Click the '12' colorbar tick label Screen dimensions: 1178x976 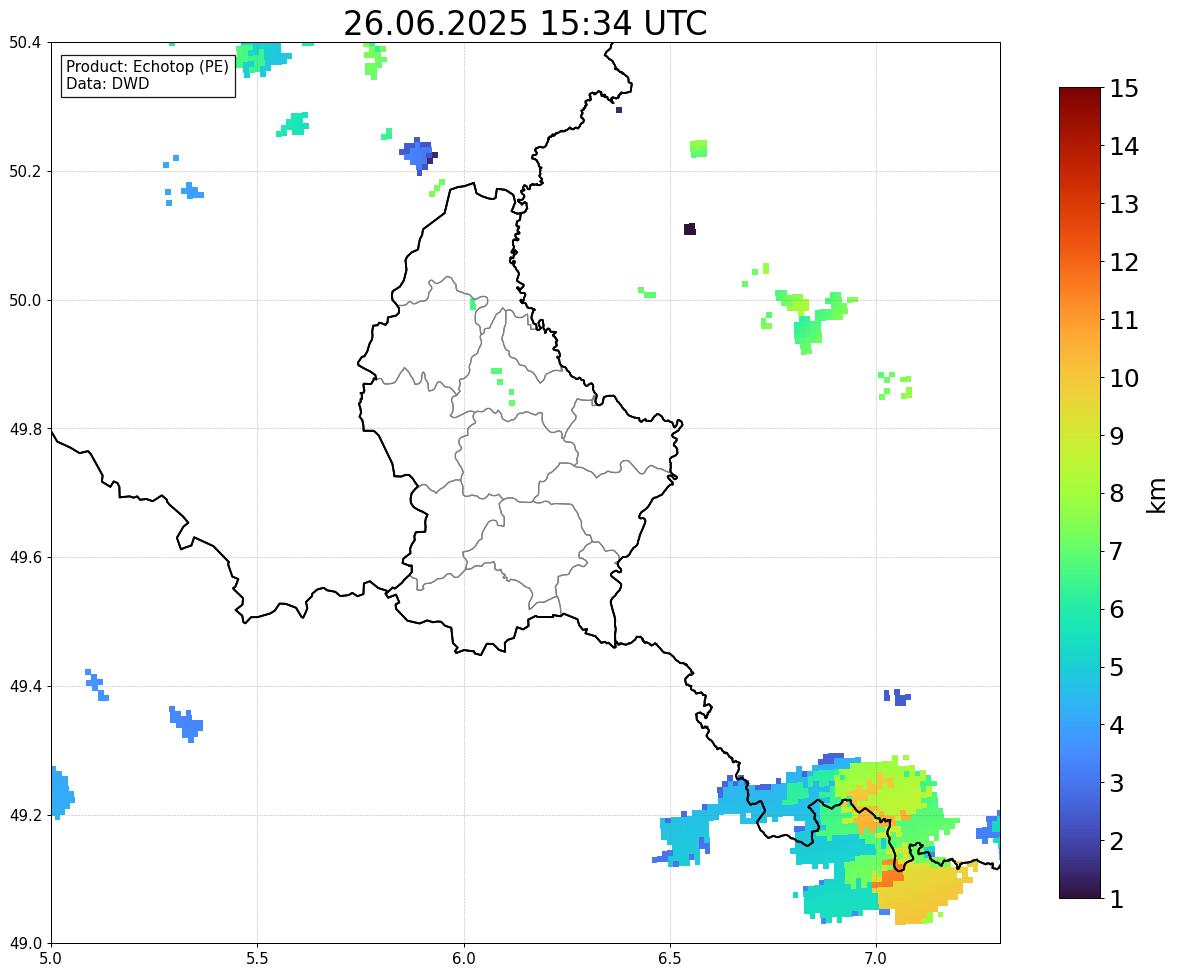click(x=1124, y=262)
